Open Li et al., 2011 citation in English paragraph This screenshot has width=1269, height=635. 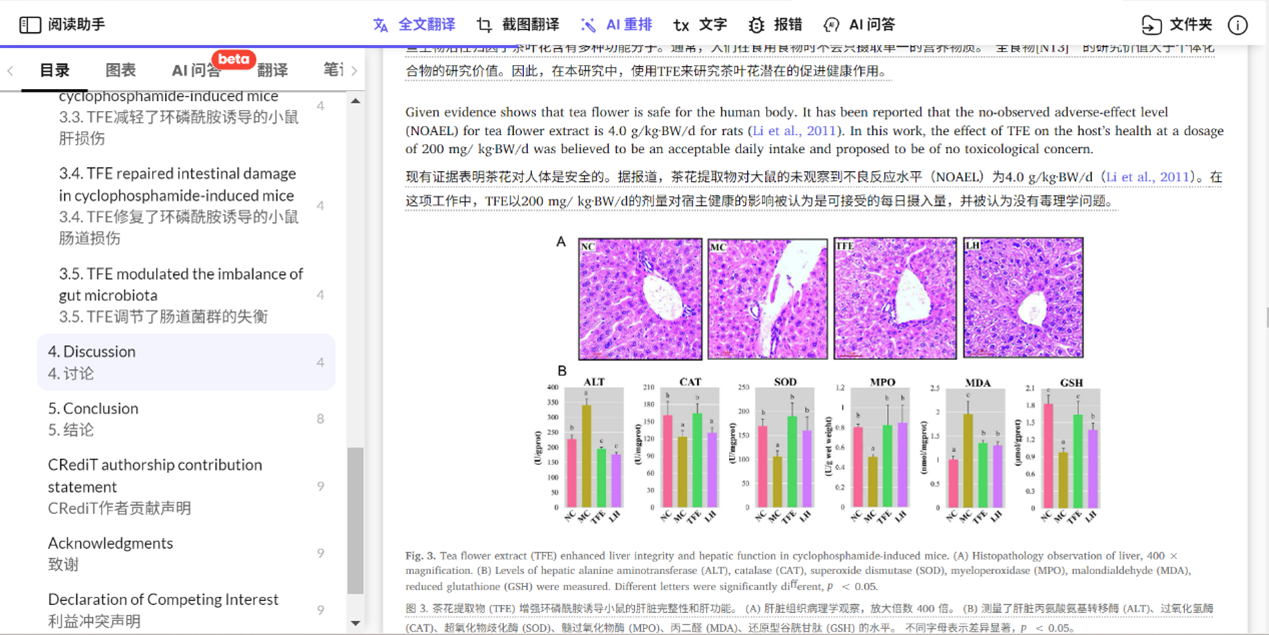coord(797,131)
